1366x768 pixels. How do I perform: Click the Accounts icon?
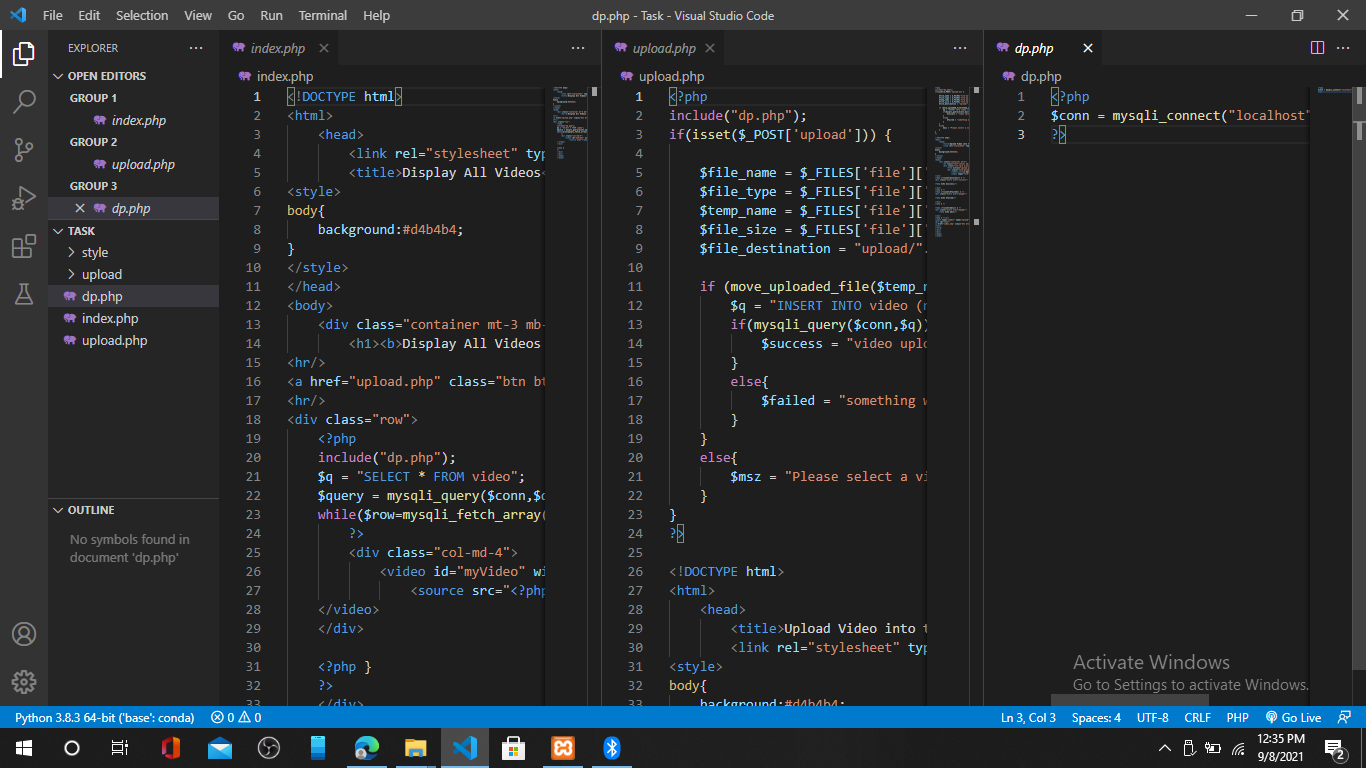click(24, 633)
